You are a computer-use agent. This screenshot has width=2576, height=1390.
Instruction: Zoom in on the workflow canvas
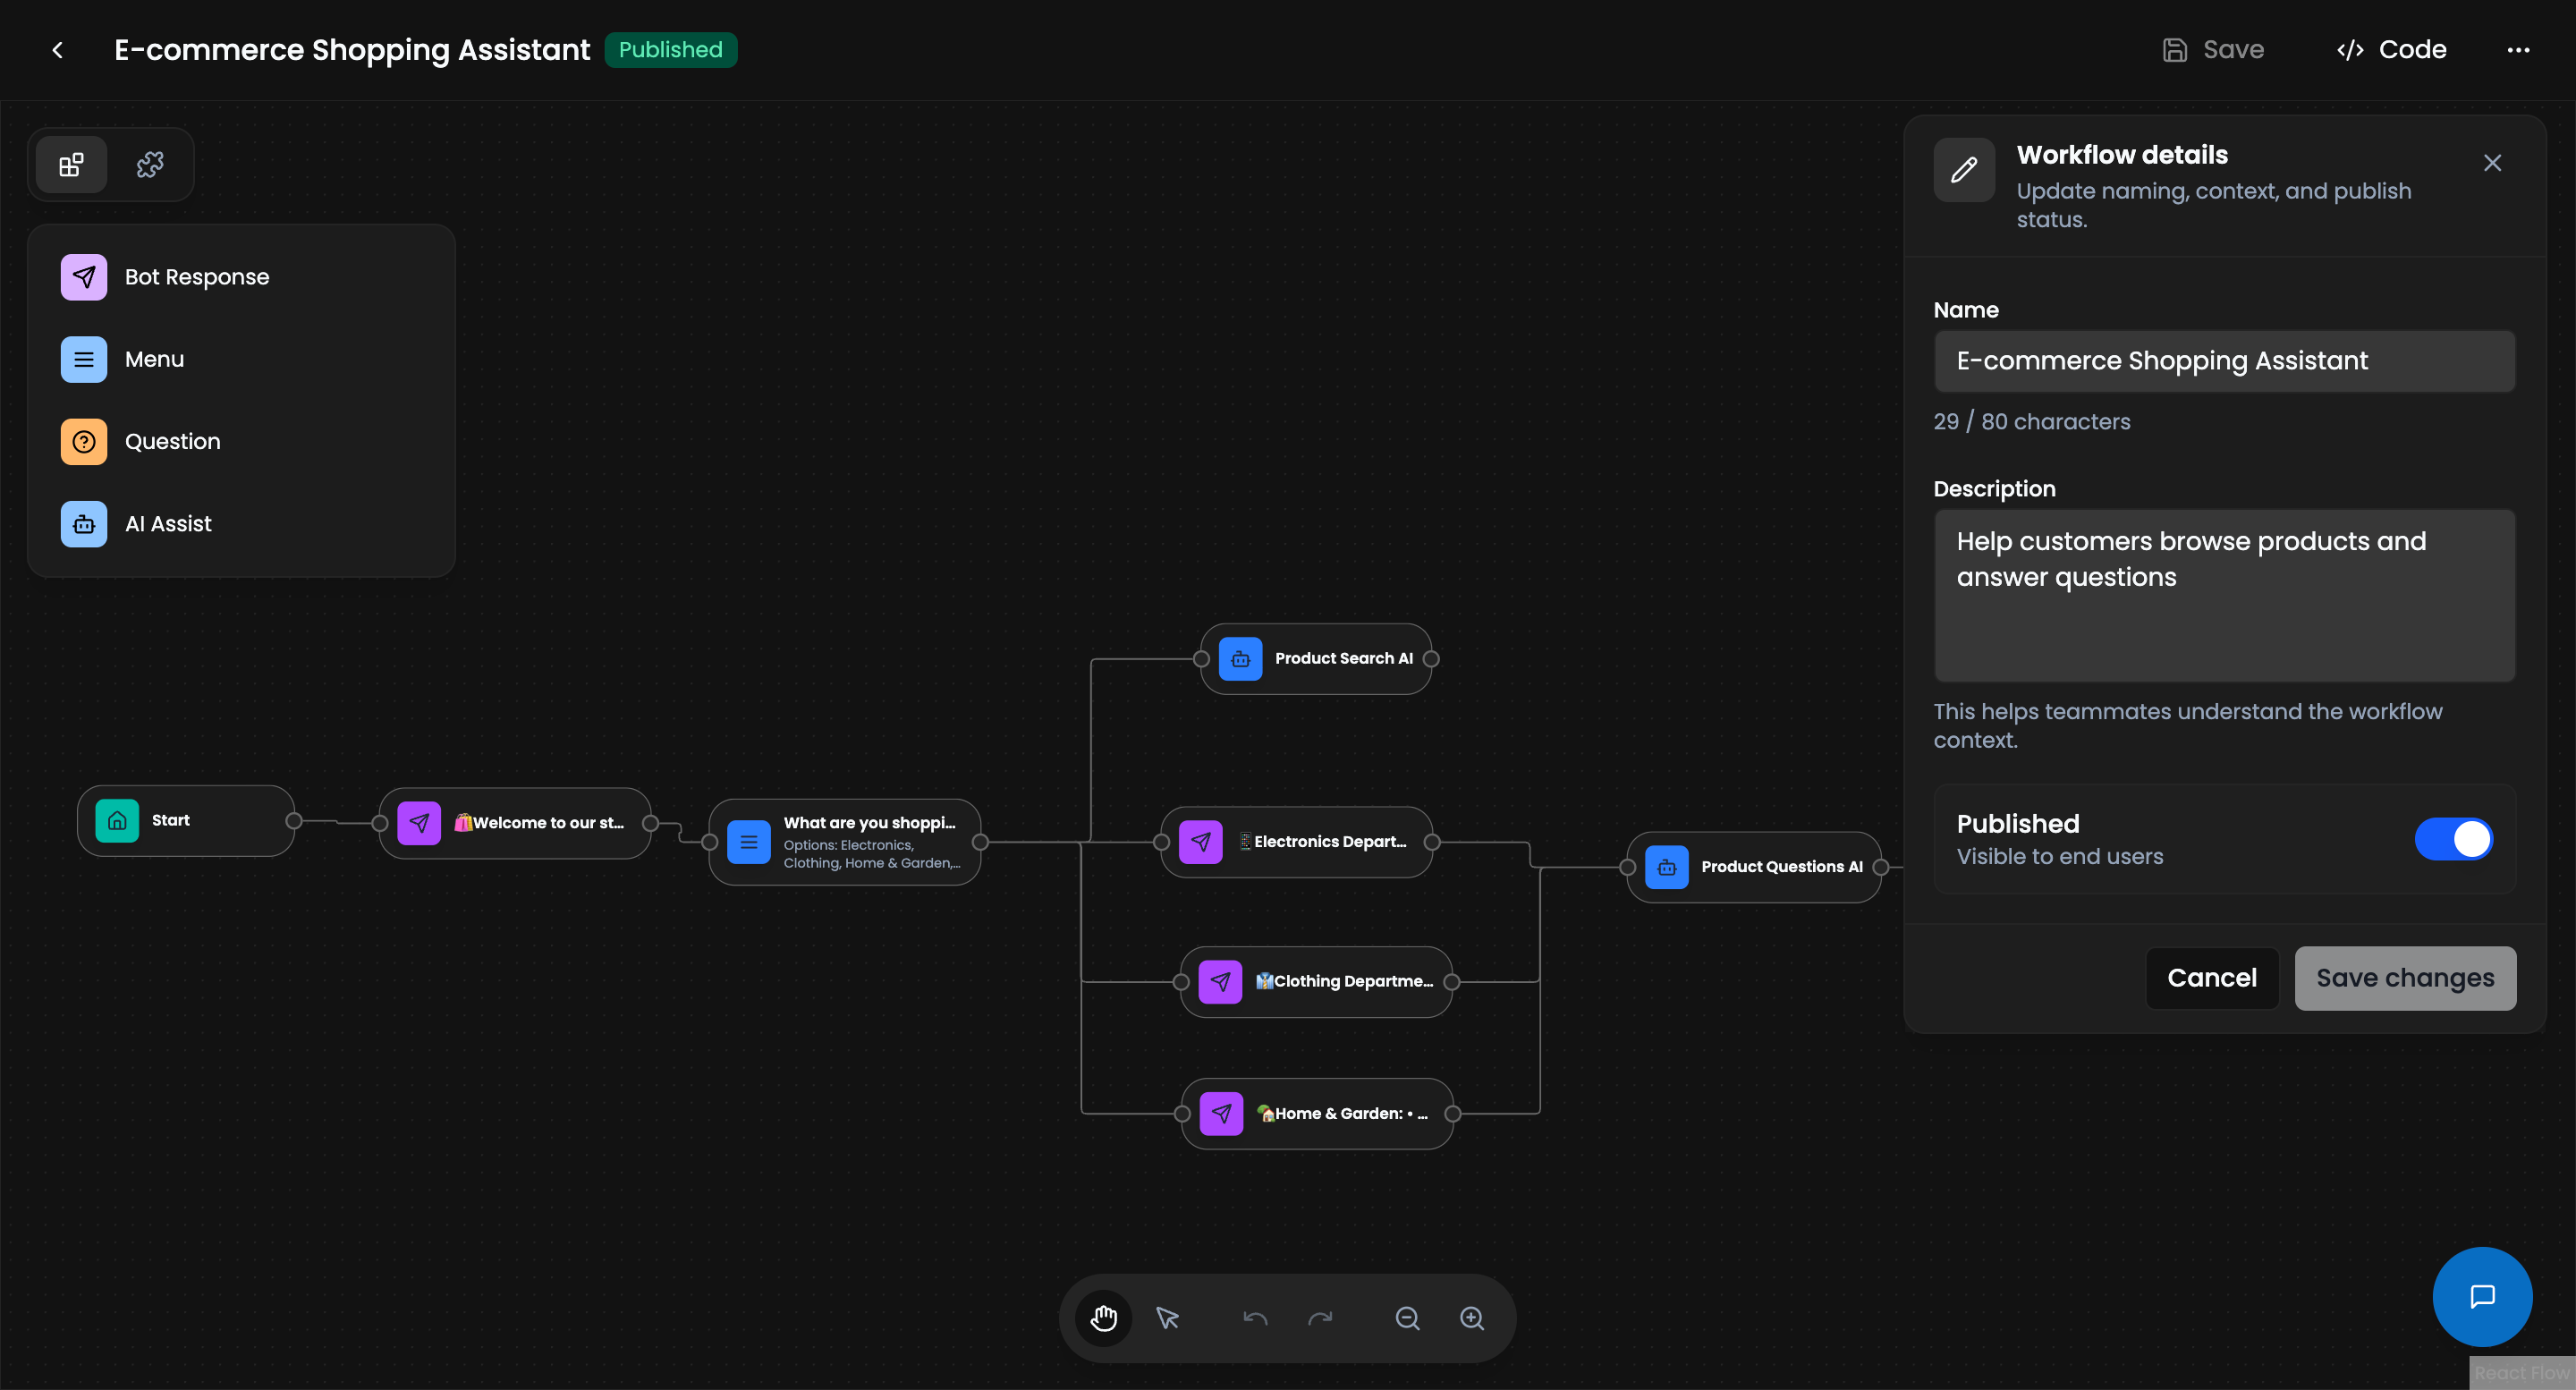(x=1472, y=1318)
